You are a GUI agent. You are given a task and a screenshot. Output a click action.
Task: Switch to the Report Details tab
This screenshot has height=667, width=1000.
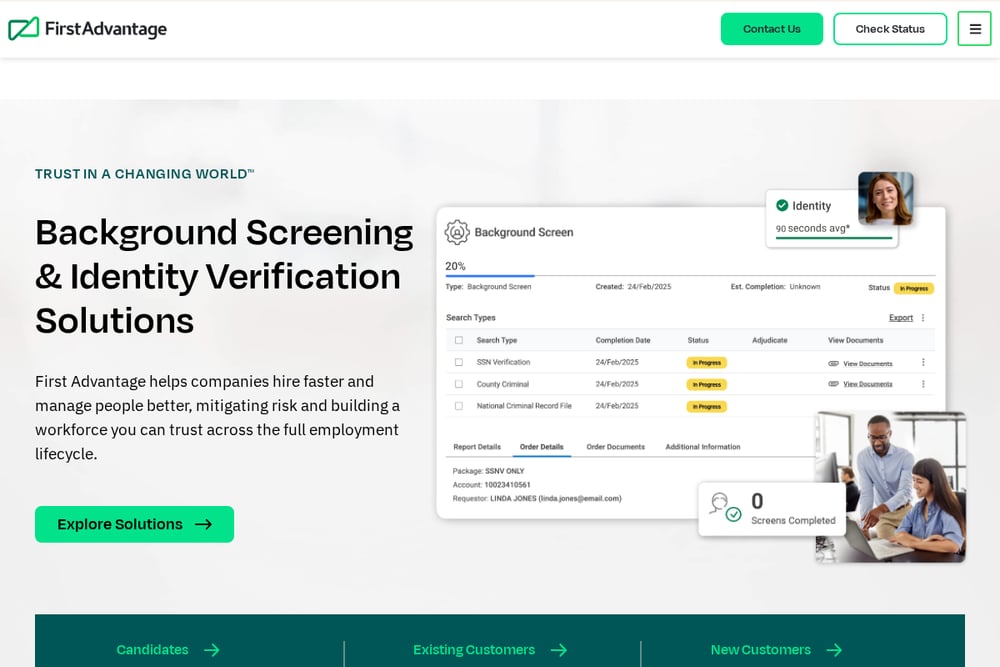tap(477, 447)
